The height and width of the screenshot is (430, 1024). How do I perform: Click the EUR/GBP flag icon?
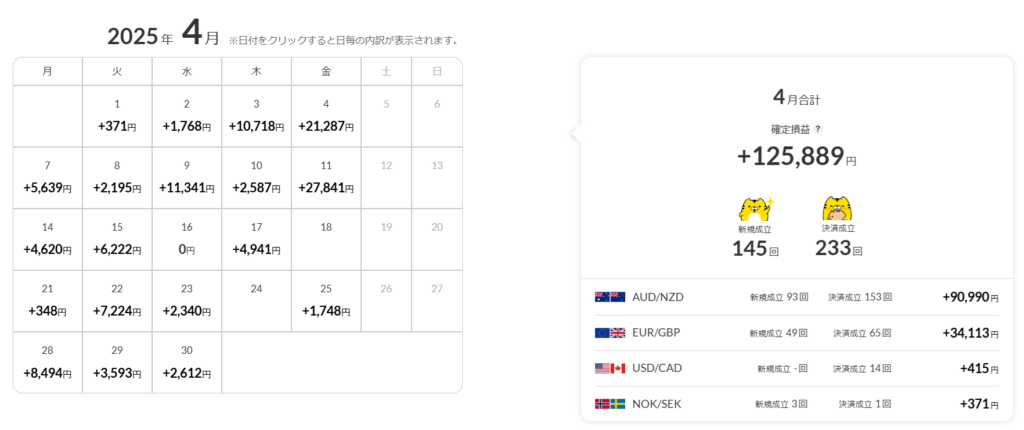[609, 333]
